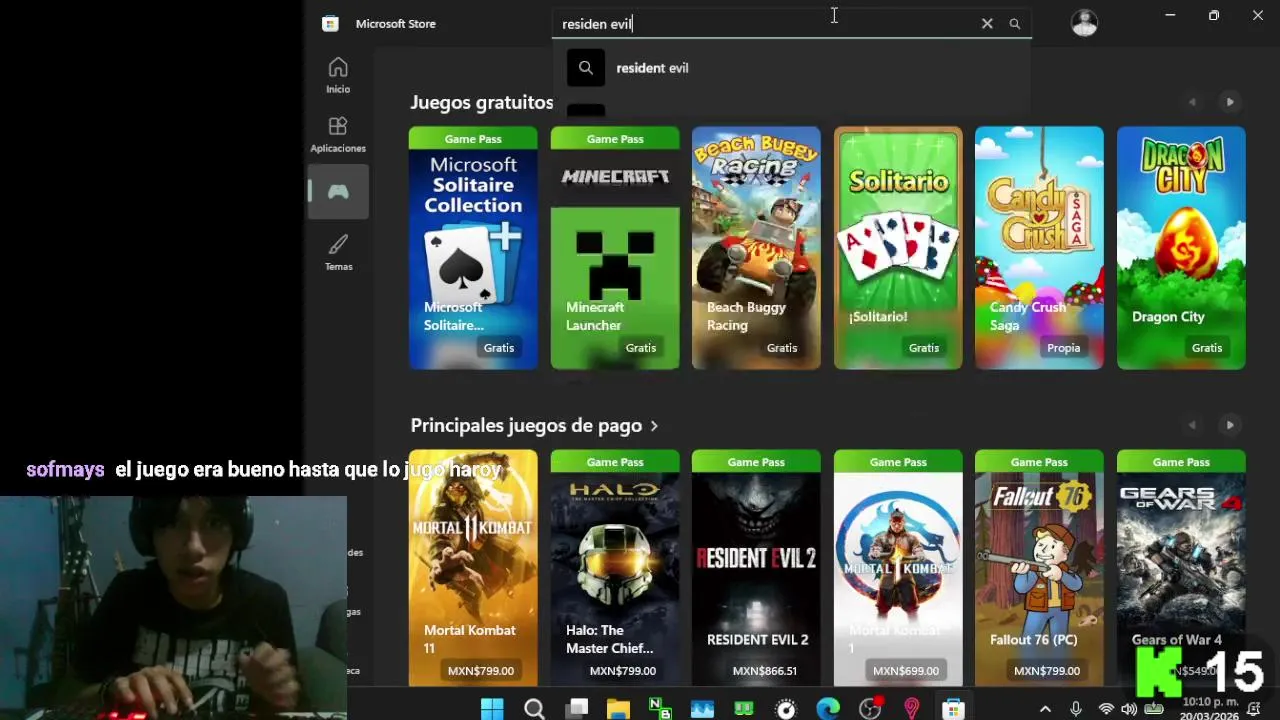Open the ¡Solitario! game card

tap(898, 248)
